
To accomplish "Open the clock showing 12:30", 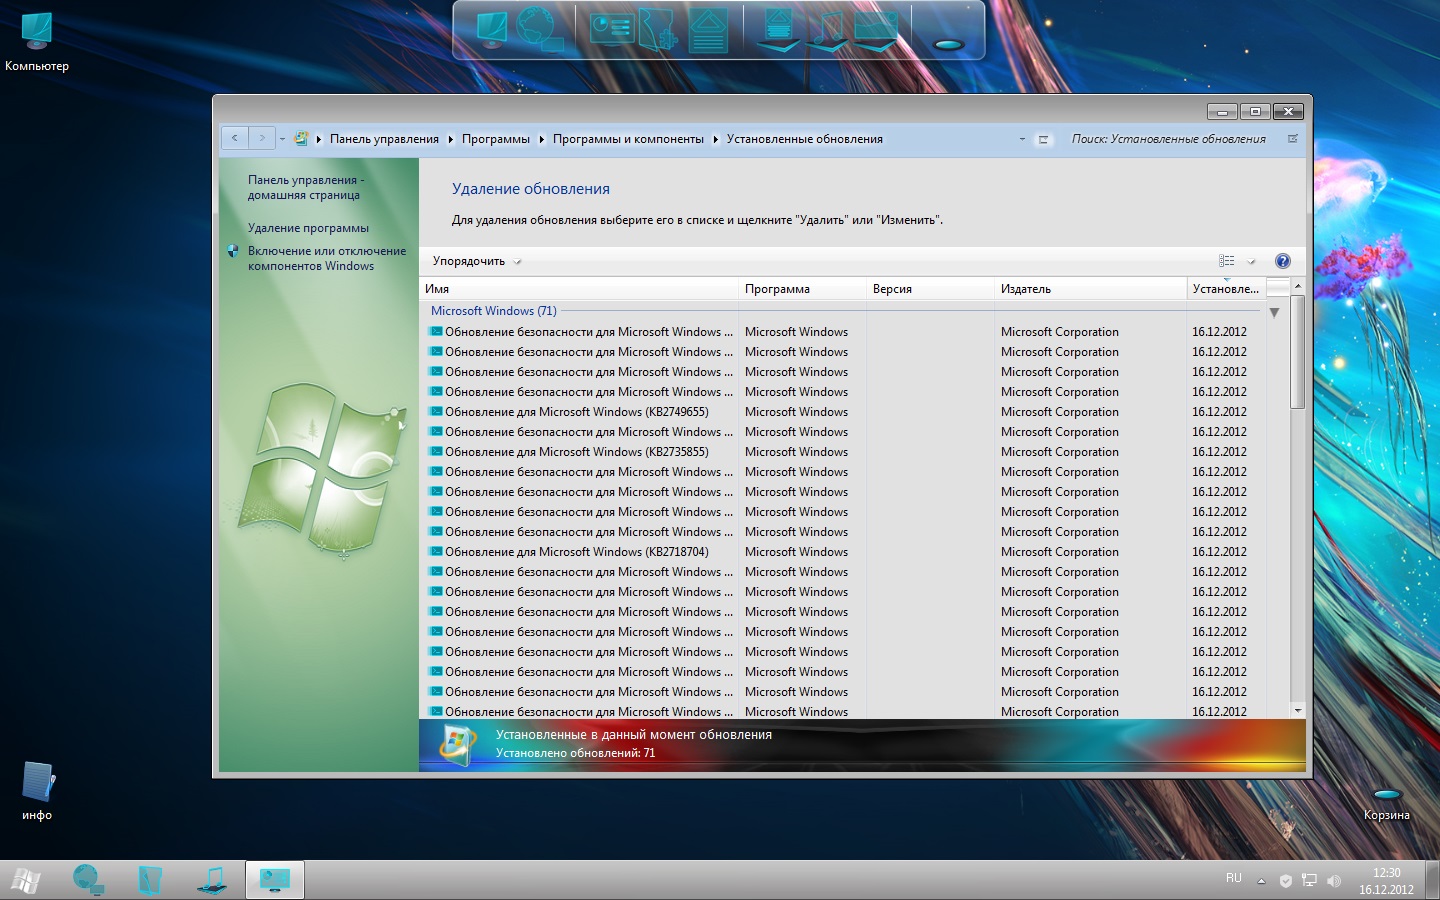I will point(1386,880).
